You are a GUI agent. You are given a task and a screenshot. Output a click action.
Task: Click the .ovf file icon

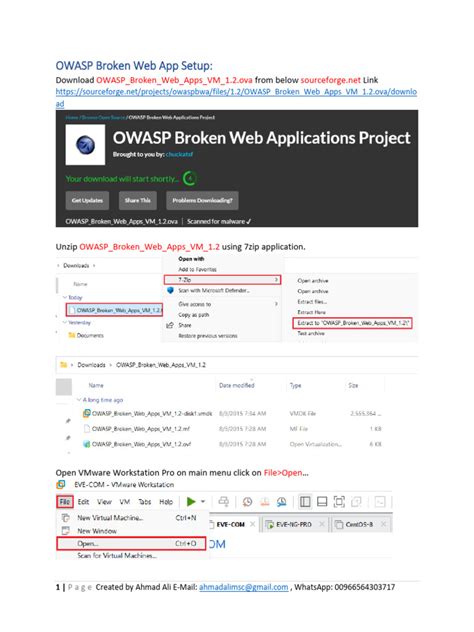coord(86,444)
